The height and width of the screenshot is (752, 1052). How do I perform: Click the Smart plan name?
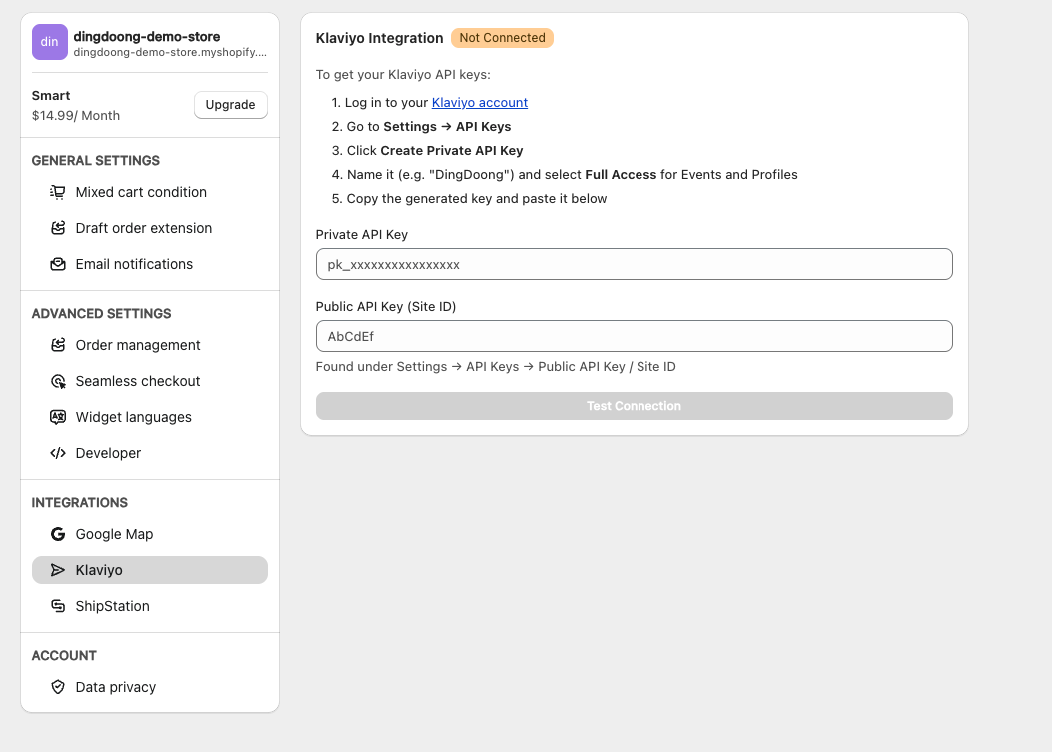pyautogui.click(x=51, y=95)
